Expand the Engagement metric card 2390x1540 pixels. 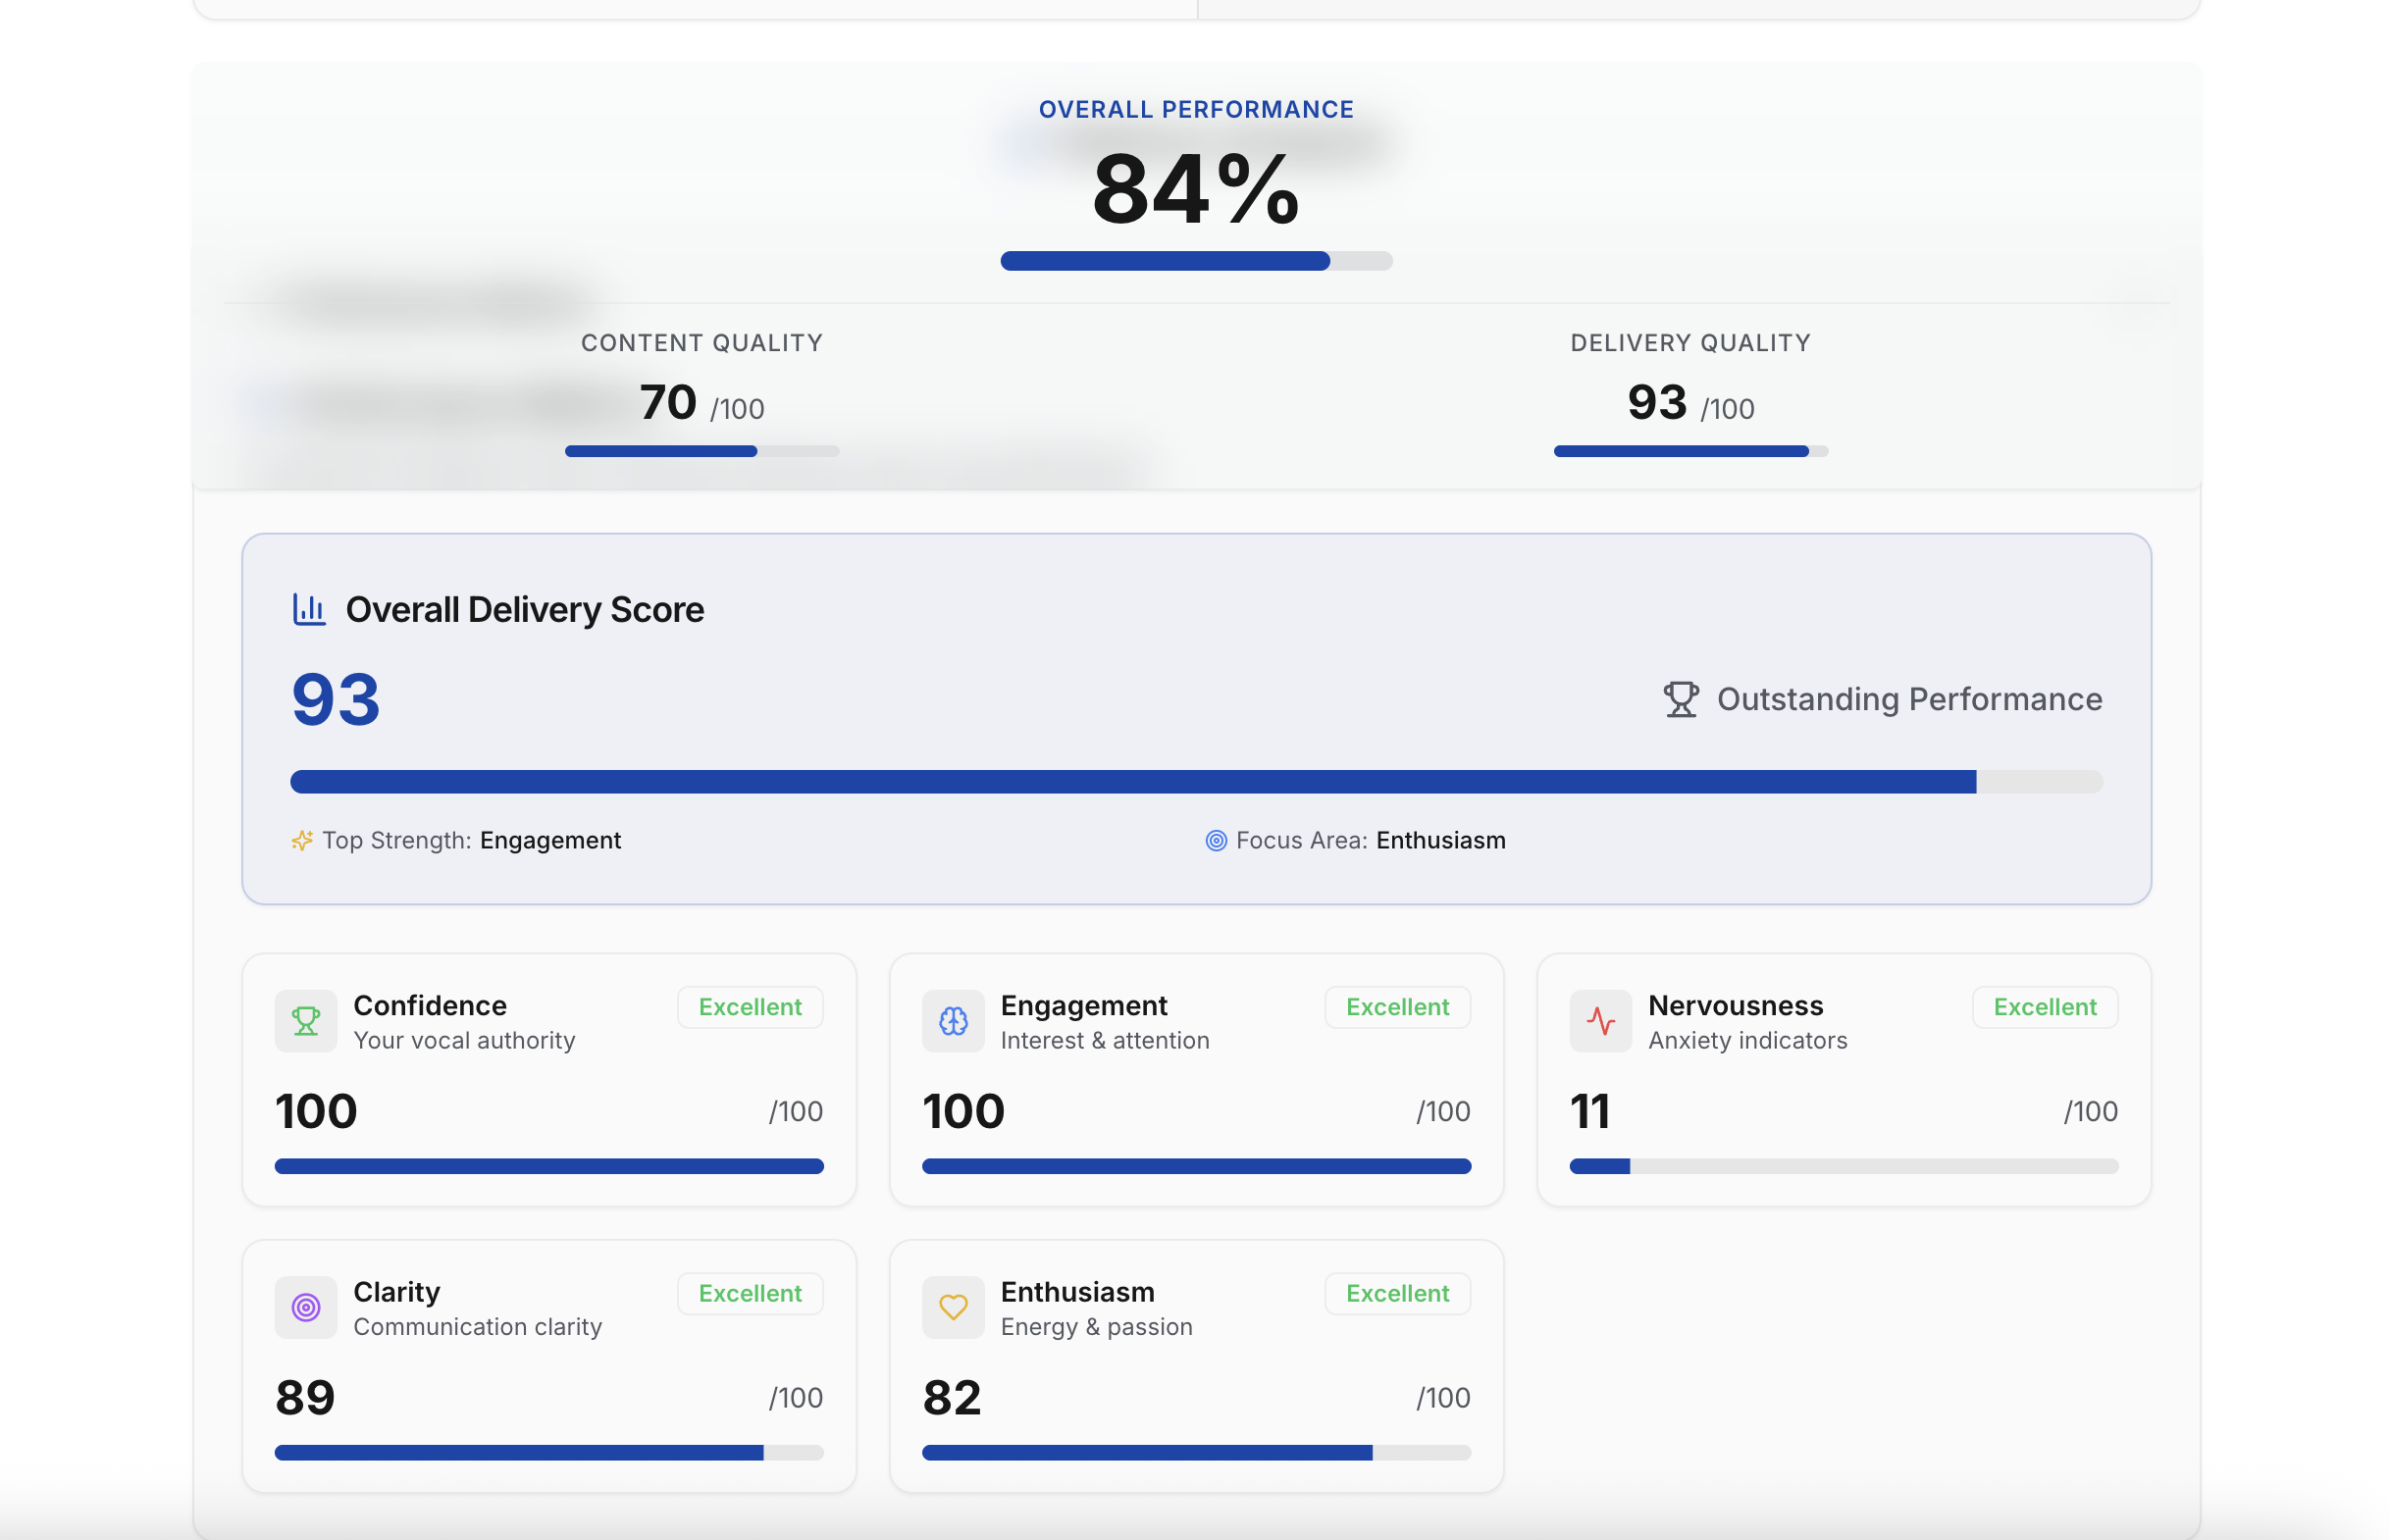1196,1080
